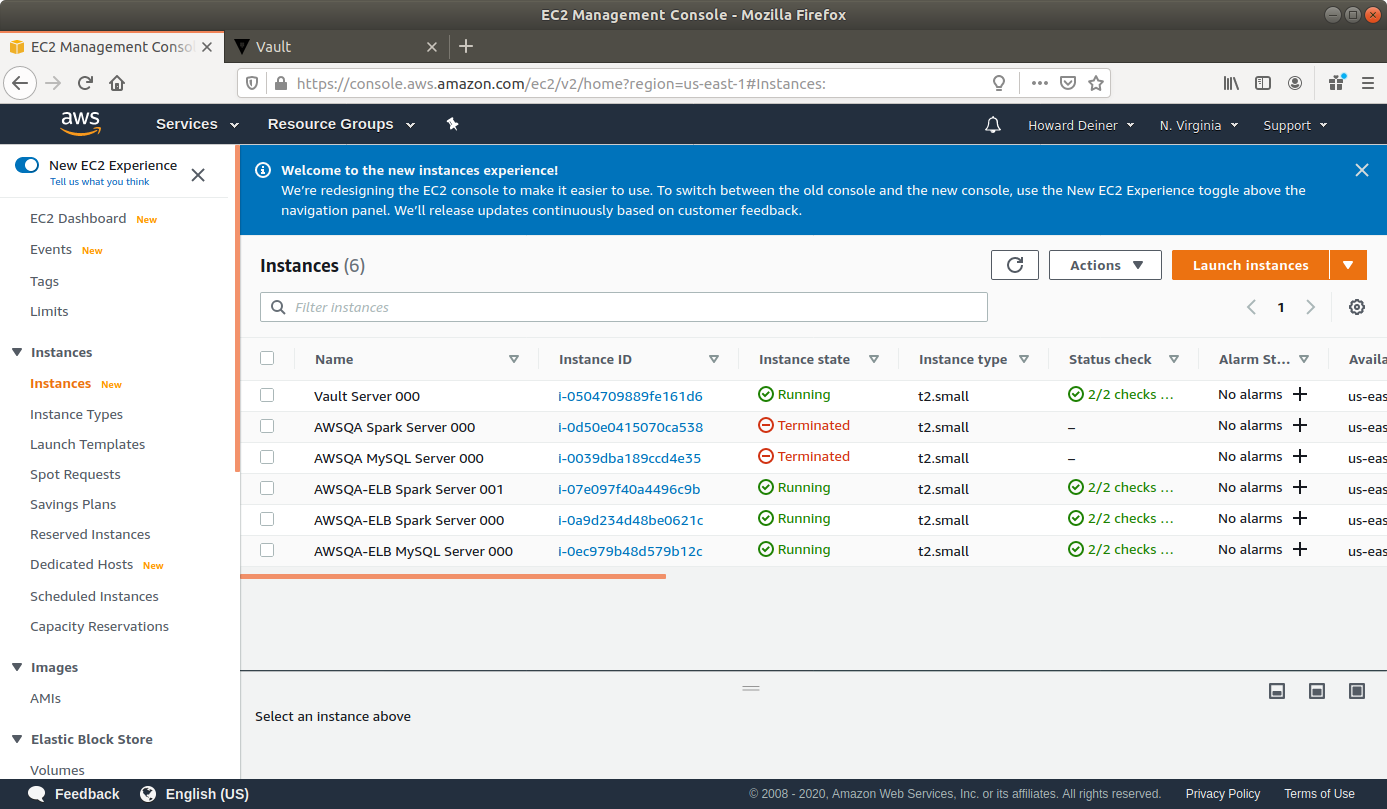Collapse the Elastic Block Store section

[17, 739]
